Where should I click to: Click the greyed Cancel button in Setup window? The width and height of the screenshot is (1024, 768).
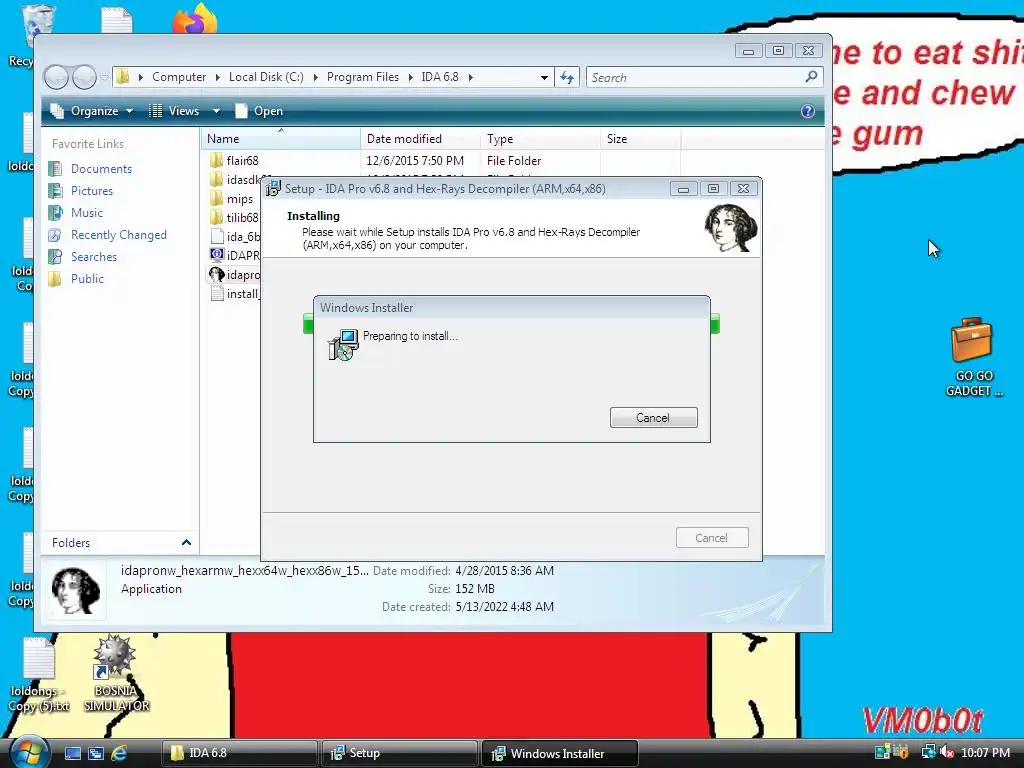tap(712, 537)
